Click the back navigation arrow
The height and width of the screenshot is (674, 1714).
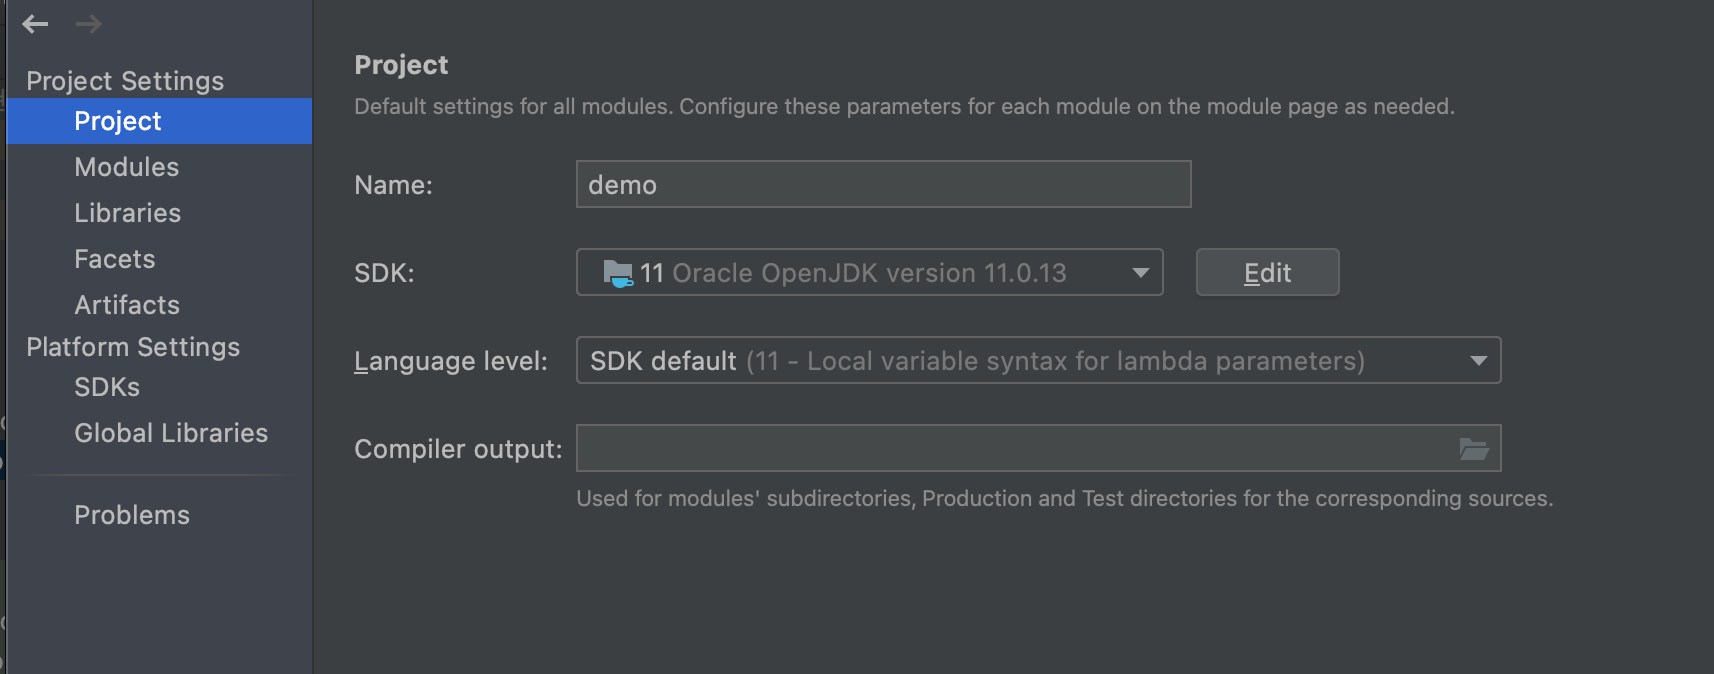(x=35, y=24)
